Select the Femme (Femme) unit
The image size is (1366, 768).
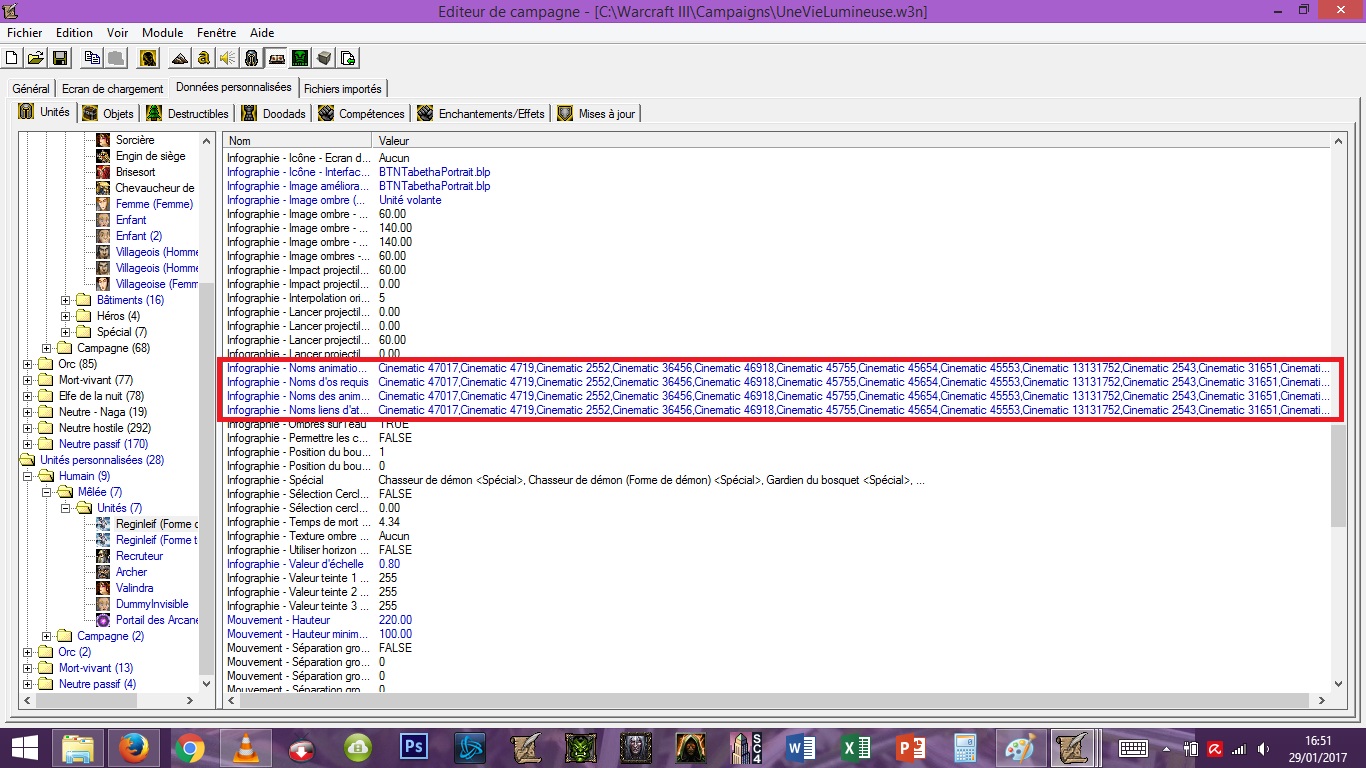pyautogui.click(x=154, y=204)
